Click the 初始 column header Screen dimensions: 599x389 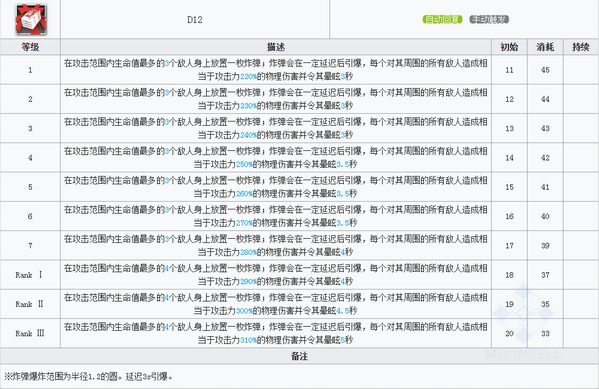[509, 47]
